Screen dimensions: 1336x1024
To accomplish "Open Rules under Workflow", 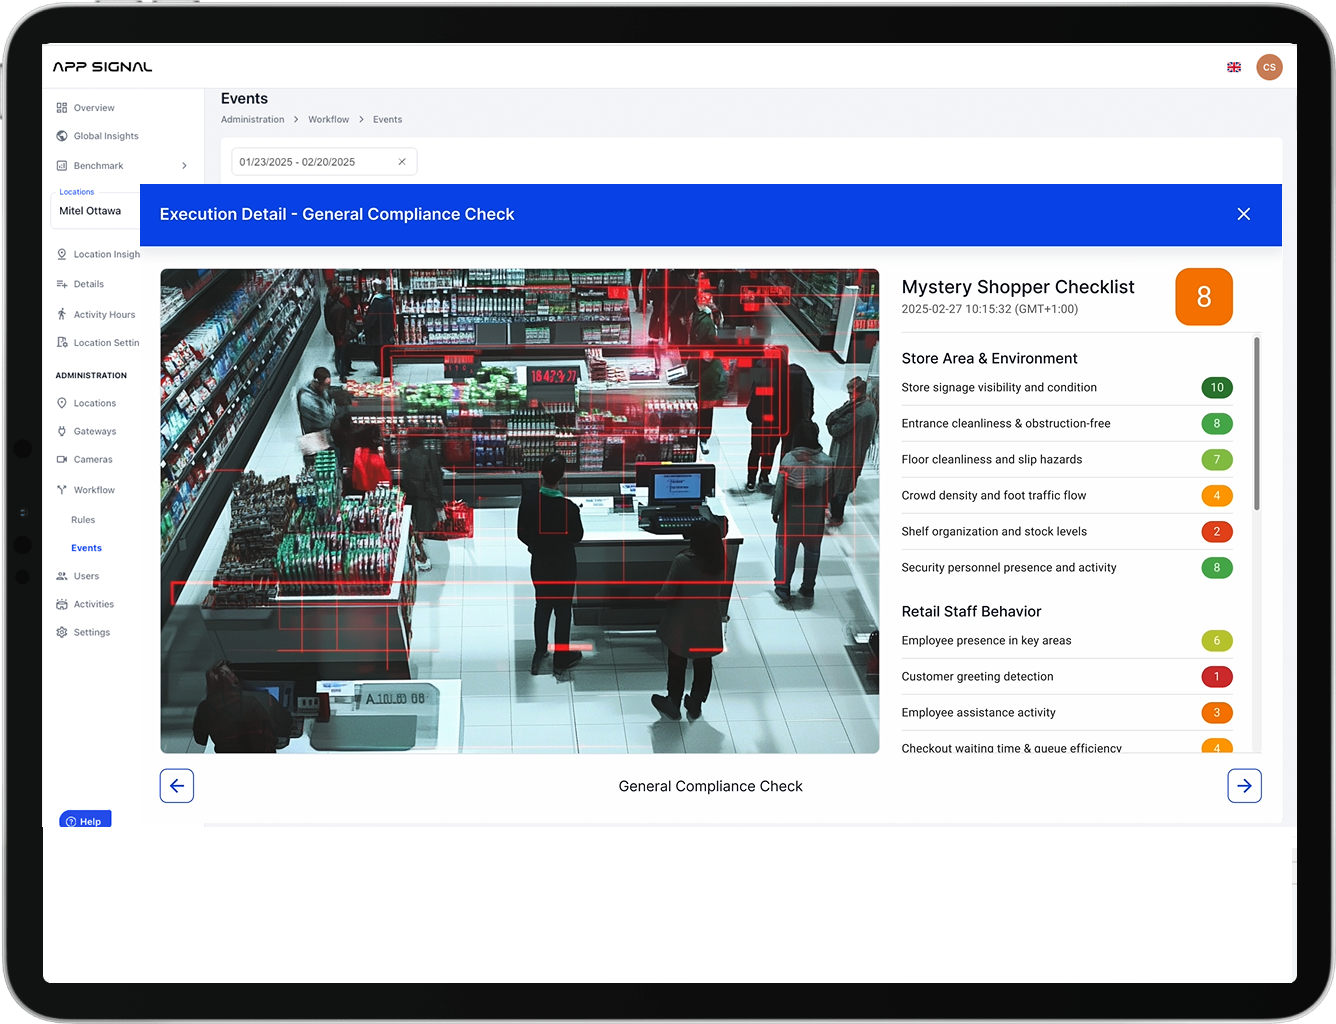I will (83, 520).
